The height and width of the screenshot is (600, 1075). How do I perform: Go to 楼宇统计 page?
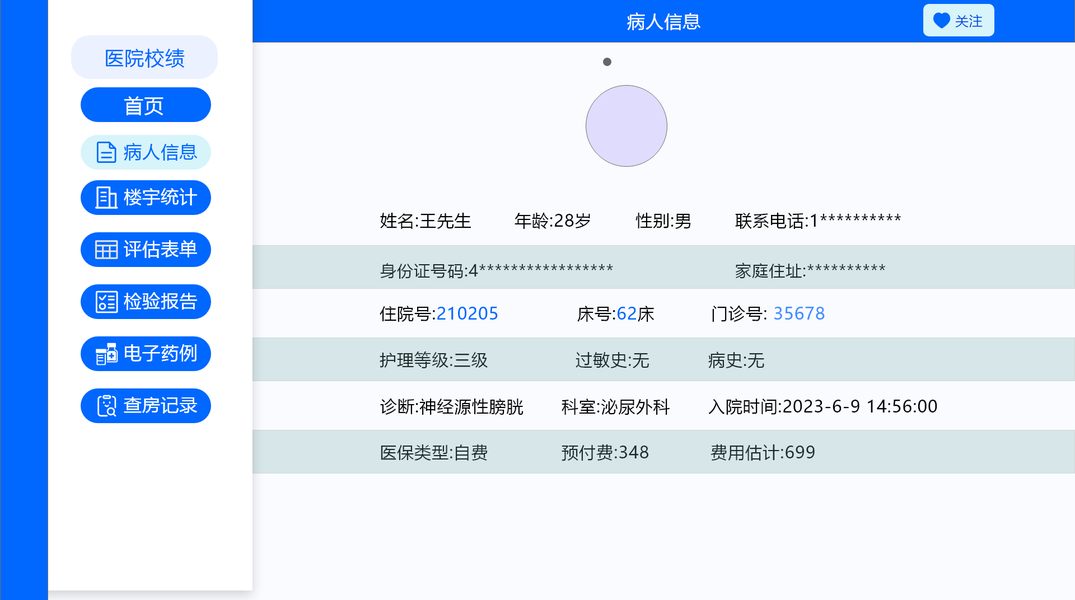(x=145, y=197)
